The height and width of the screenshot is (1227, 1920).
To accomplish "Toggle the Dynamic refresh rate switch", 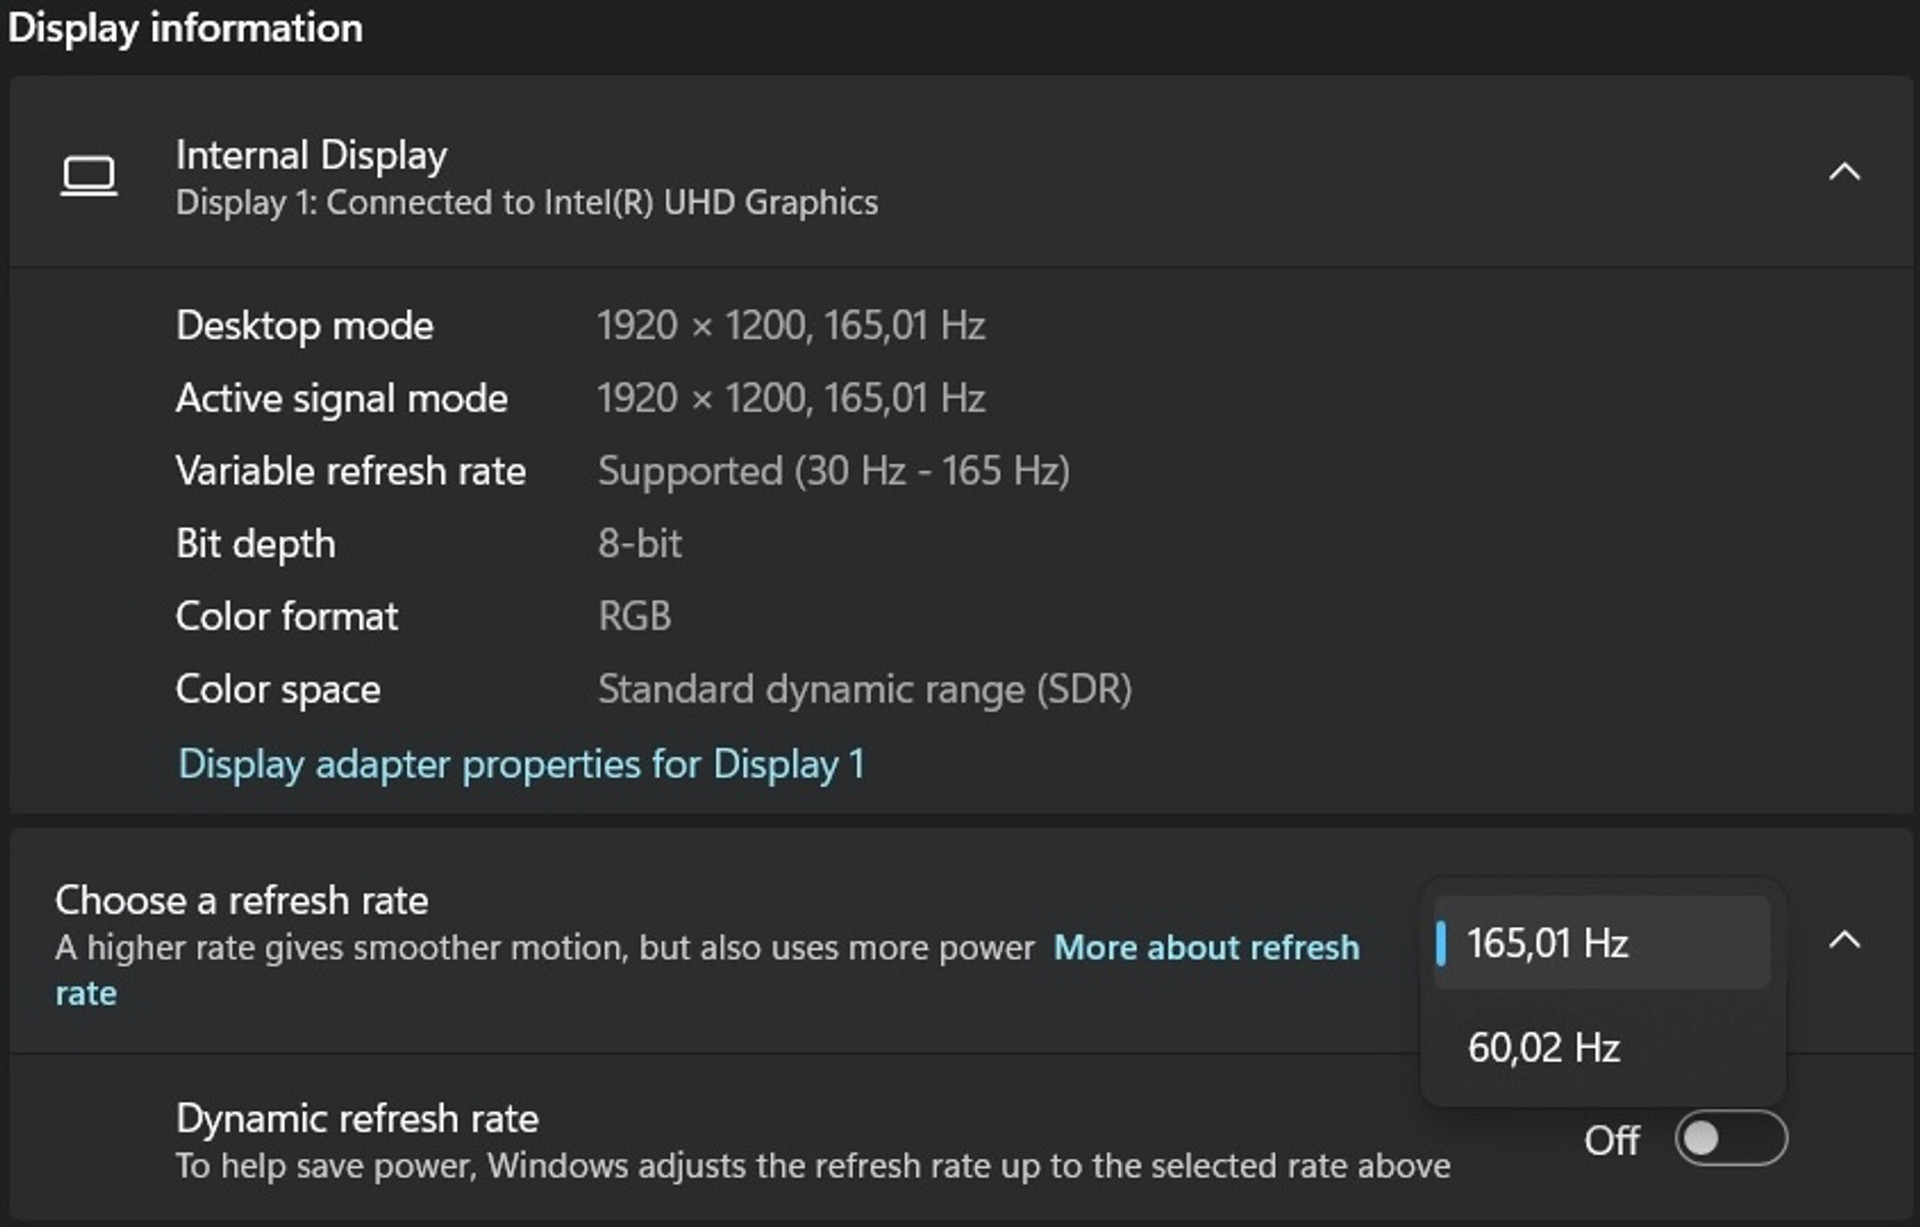I will coord(1731,1138).
